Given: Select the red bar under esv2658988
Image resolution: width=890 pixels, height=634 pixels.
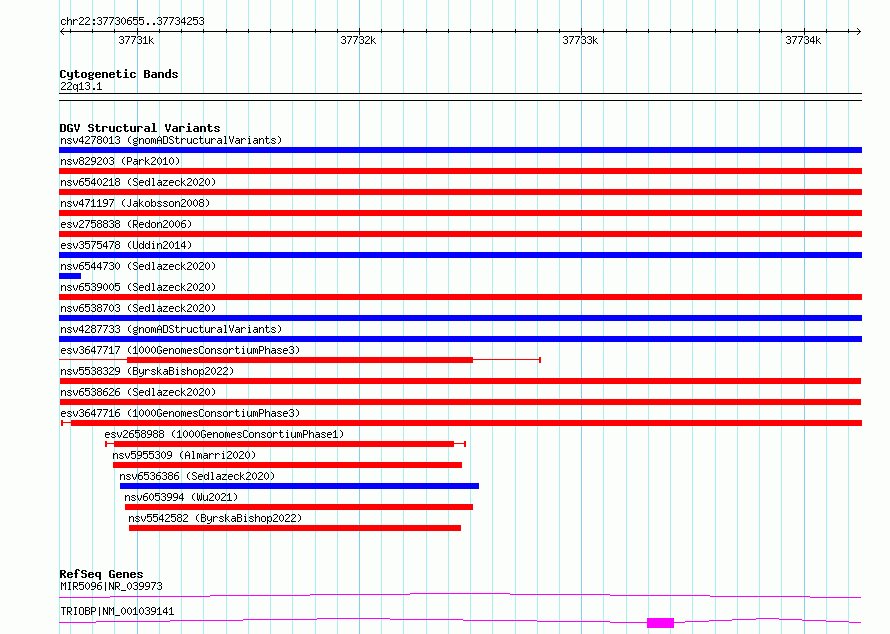Looking at the screenshot, I should 284,444.
